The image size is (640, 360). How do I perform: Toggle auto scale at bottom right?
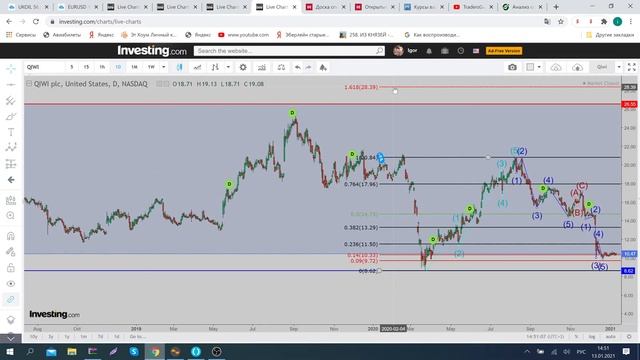point(611,337)
